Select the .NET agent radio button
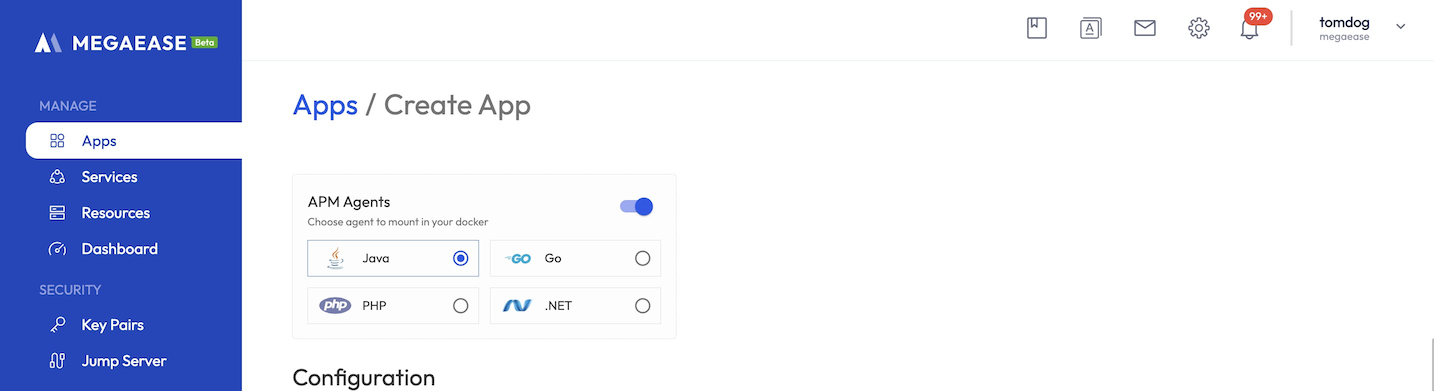This screenshot has width=1434, height=391. coord(642,306)
